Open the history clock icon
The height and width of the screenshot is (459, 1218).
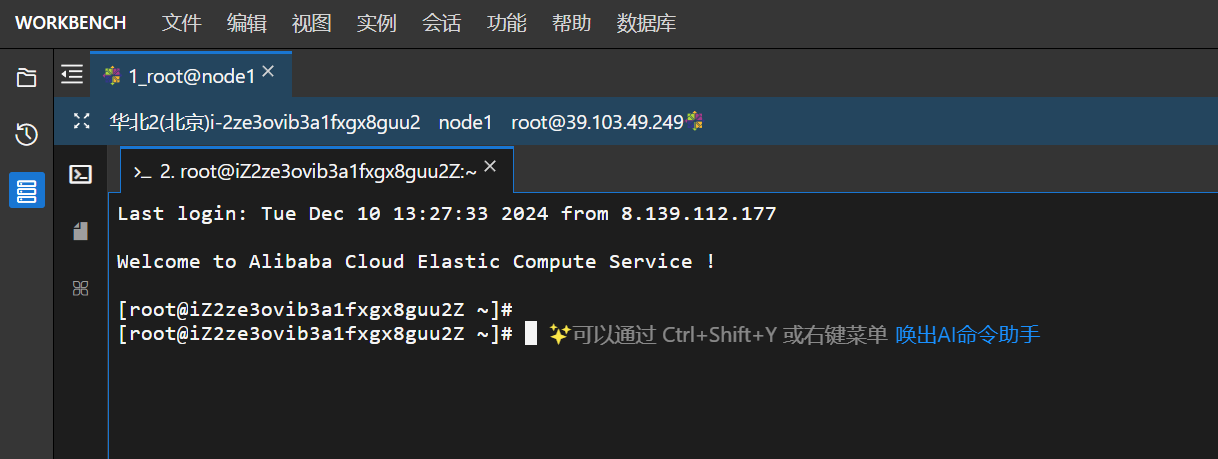[x=27, y=134]
